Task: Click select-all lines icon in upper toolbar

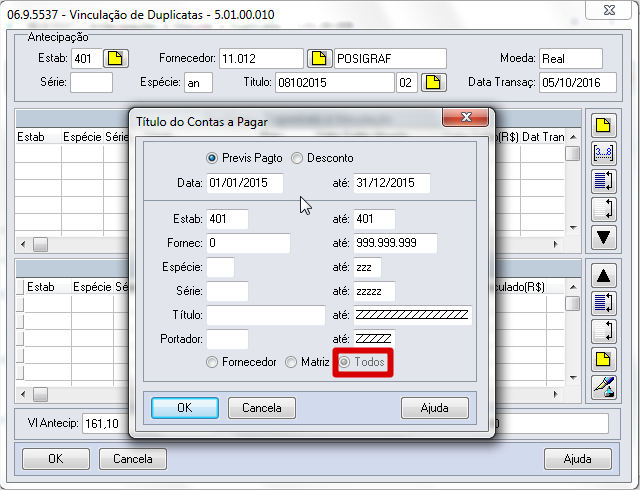Action: [603, 181]
